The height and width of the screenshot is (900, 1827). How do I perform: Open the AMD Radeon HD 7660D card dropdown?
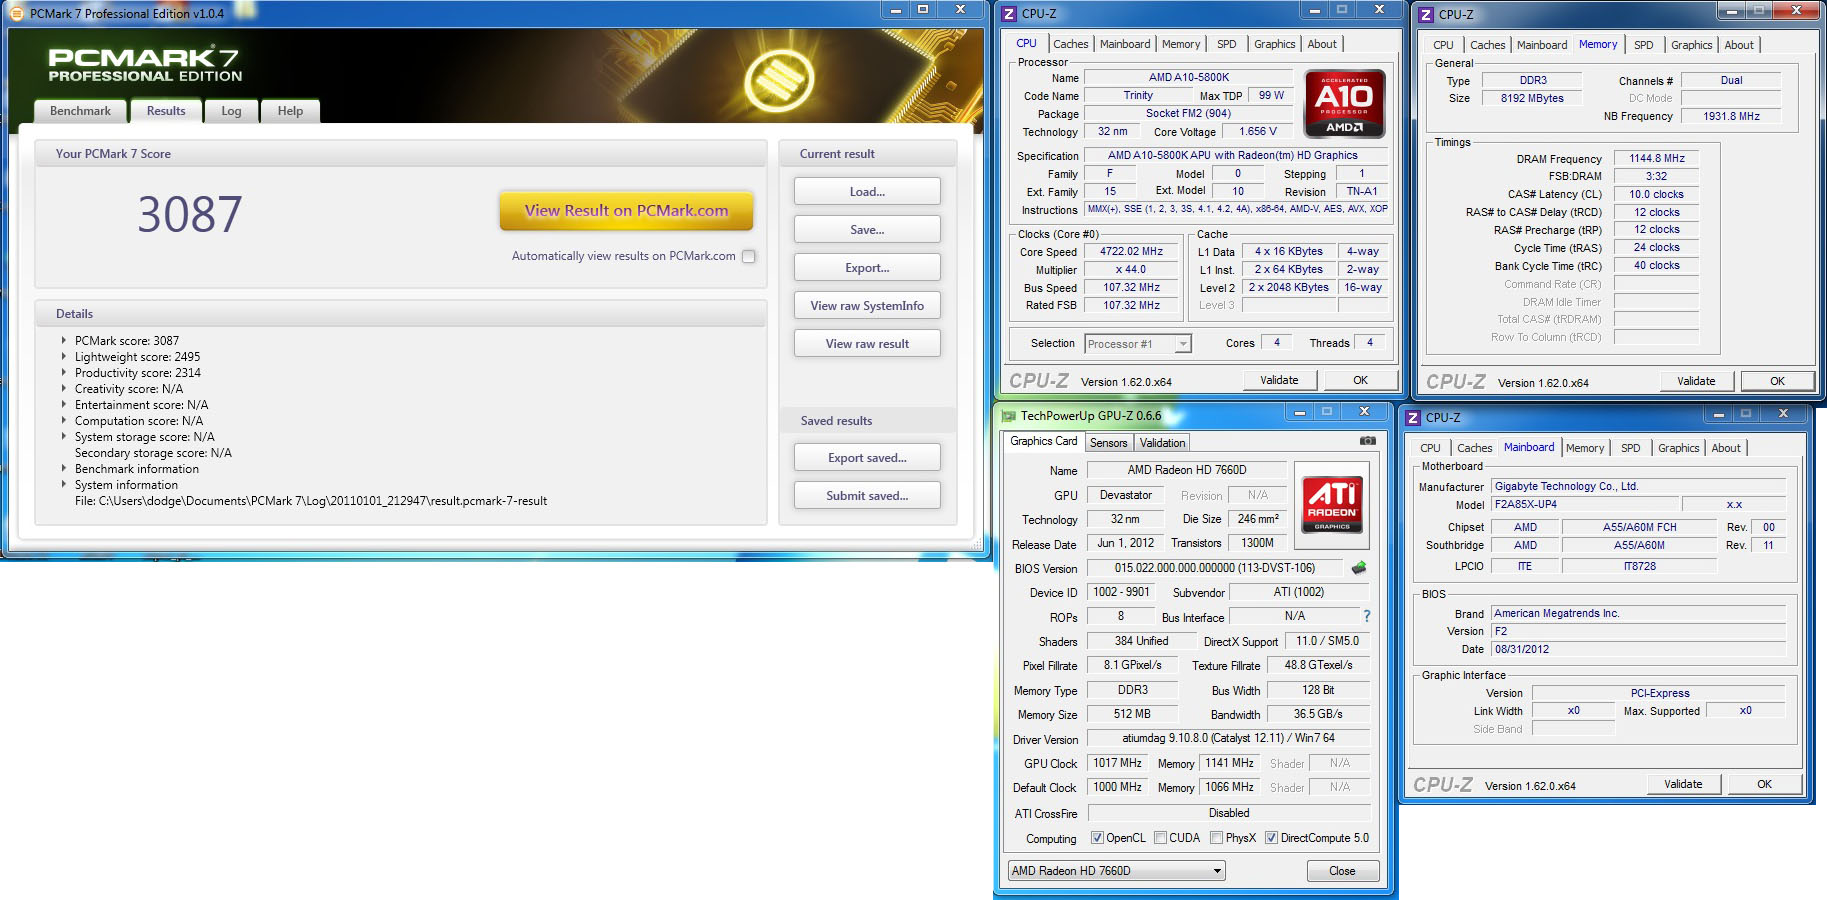click(1116, 871)
